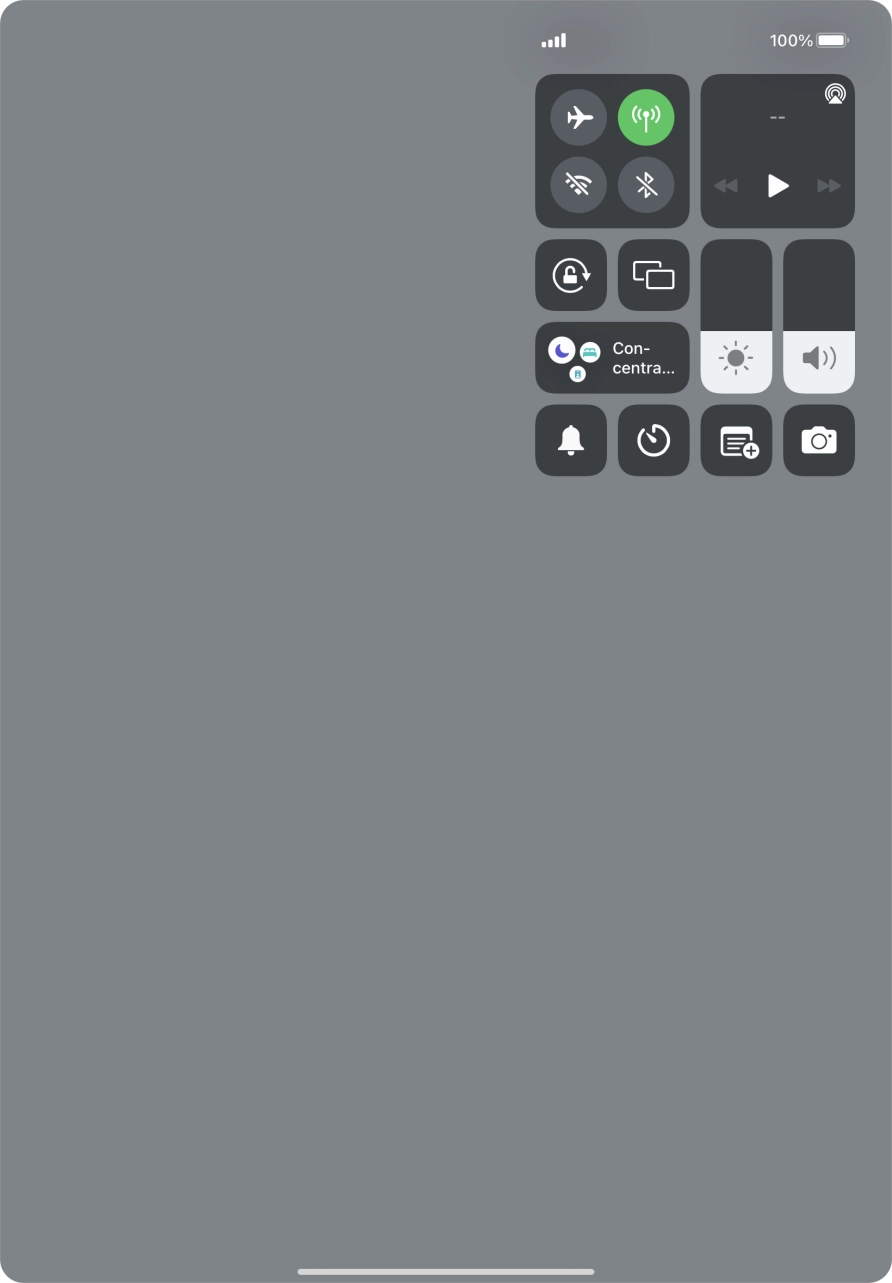Viewport: 892px width, 1283px height.
Task: Tap the play button in media panel
Action: pos(778,185)
